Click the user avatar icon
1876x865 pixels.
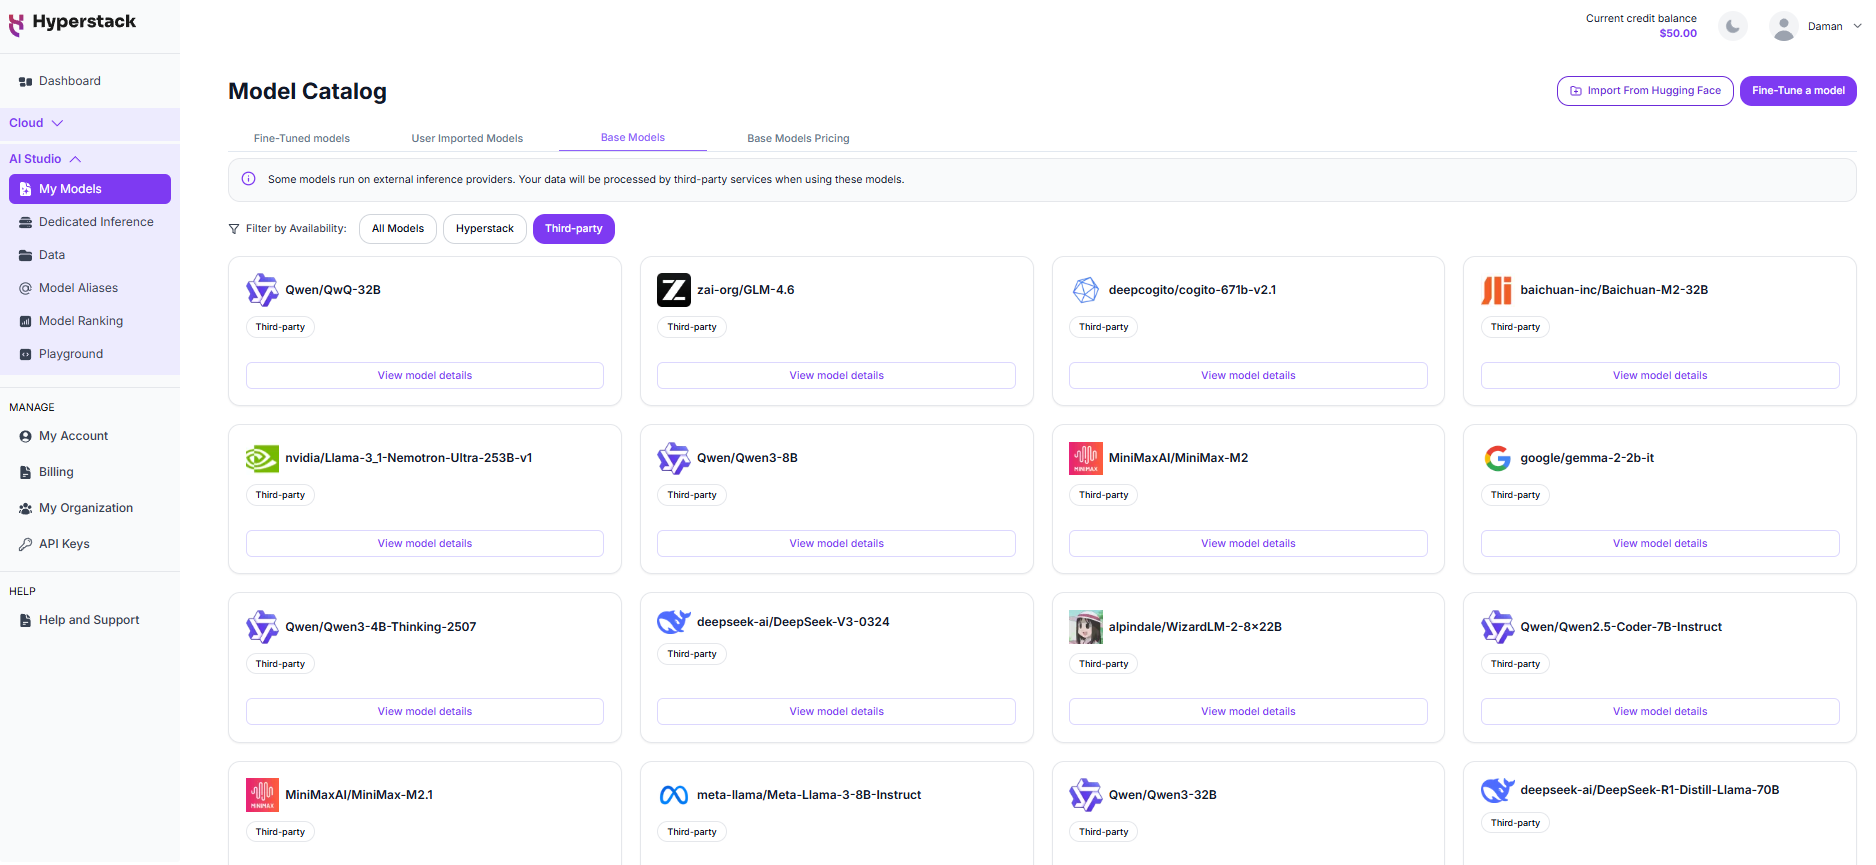coord(1783,27)
